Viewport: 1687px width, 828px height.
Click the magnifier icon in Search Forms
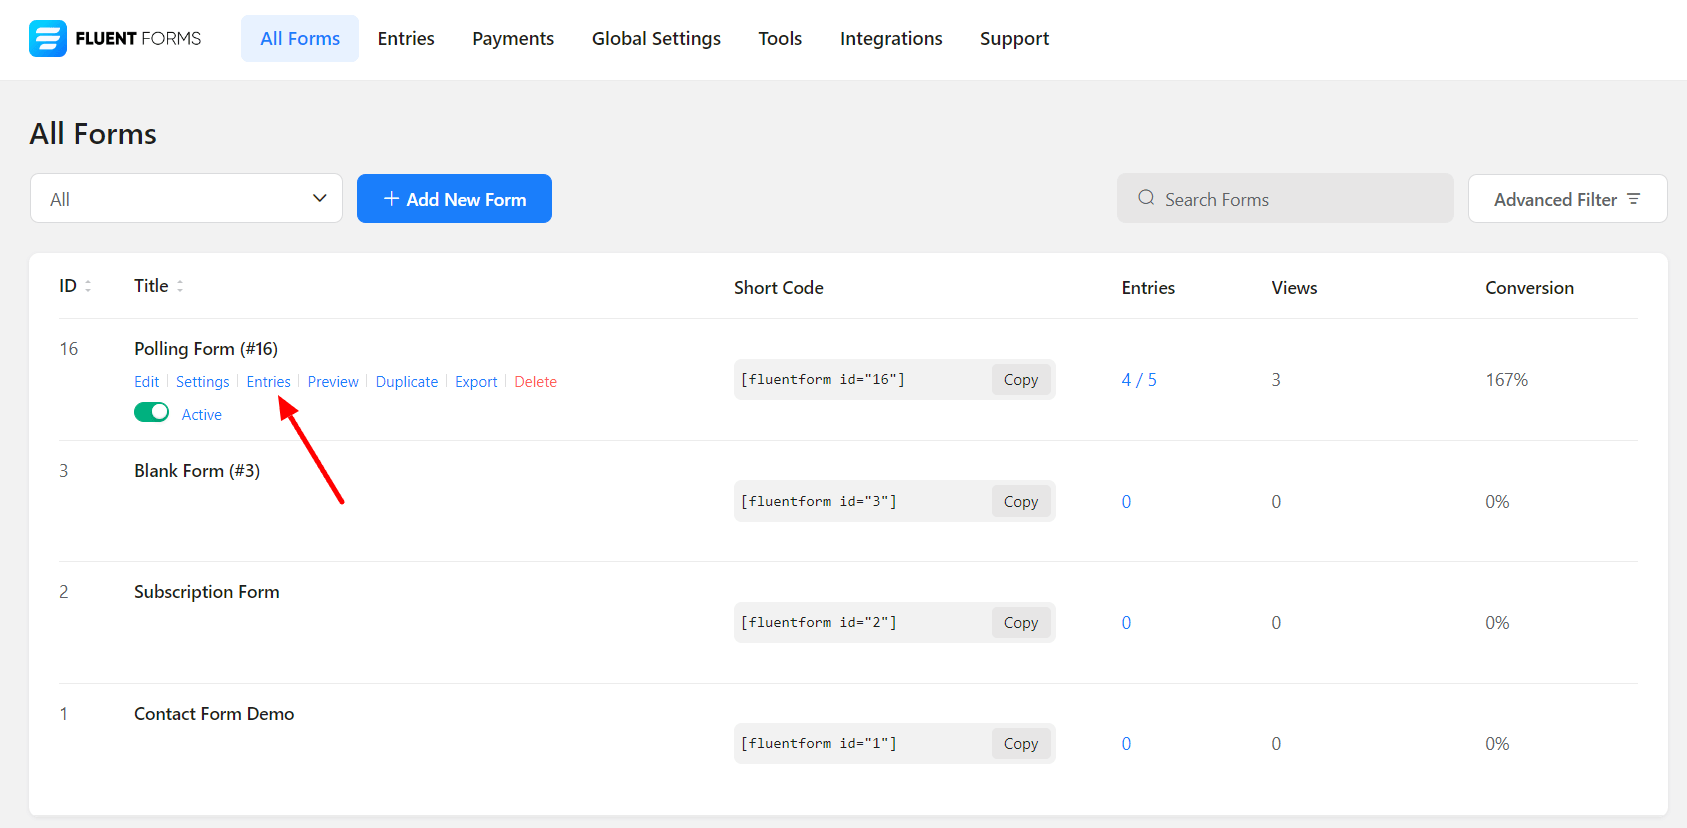pos(1146,198)
